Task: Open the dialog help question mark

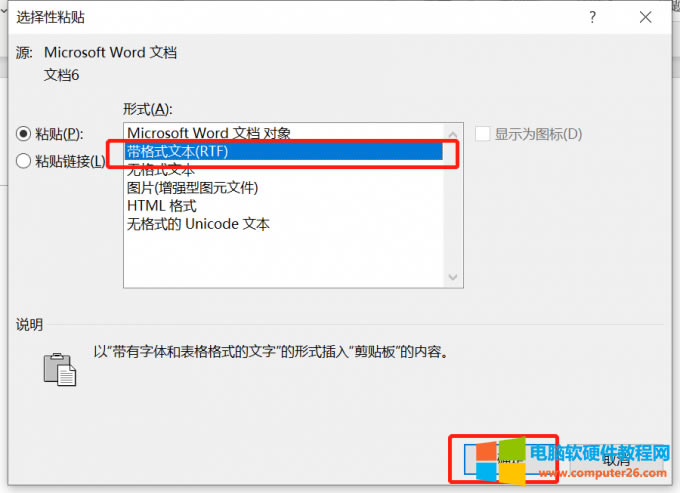Action: coord(592,17)
